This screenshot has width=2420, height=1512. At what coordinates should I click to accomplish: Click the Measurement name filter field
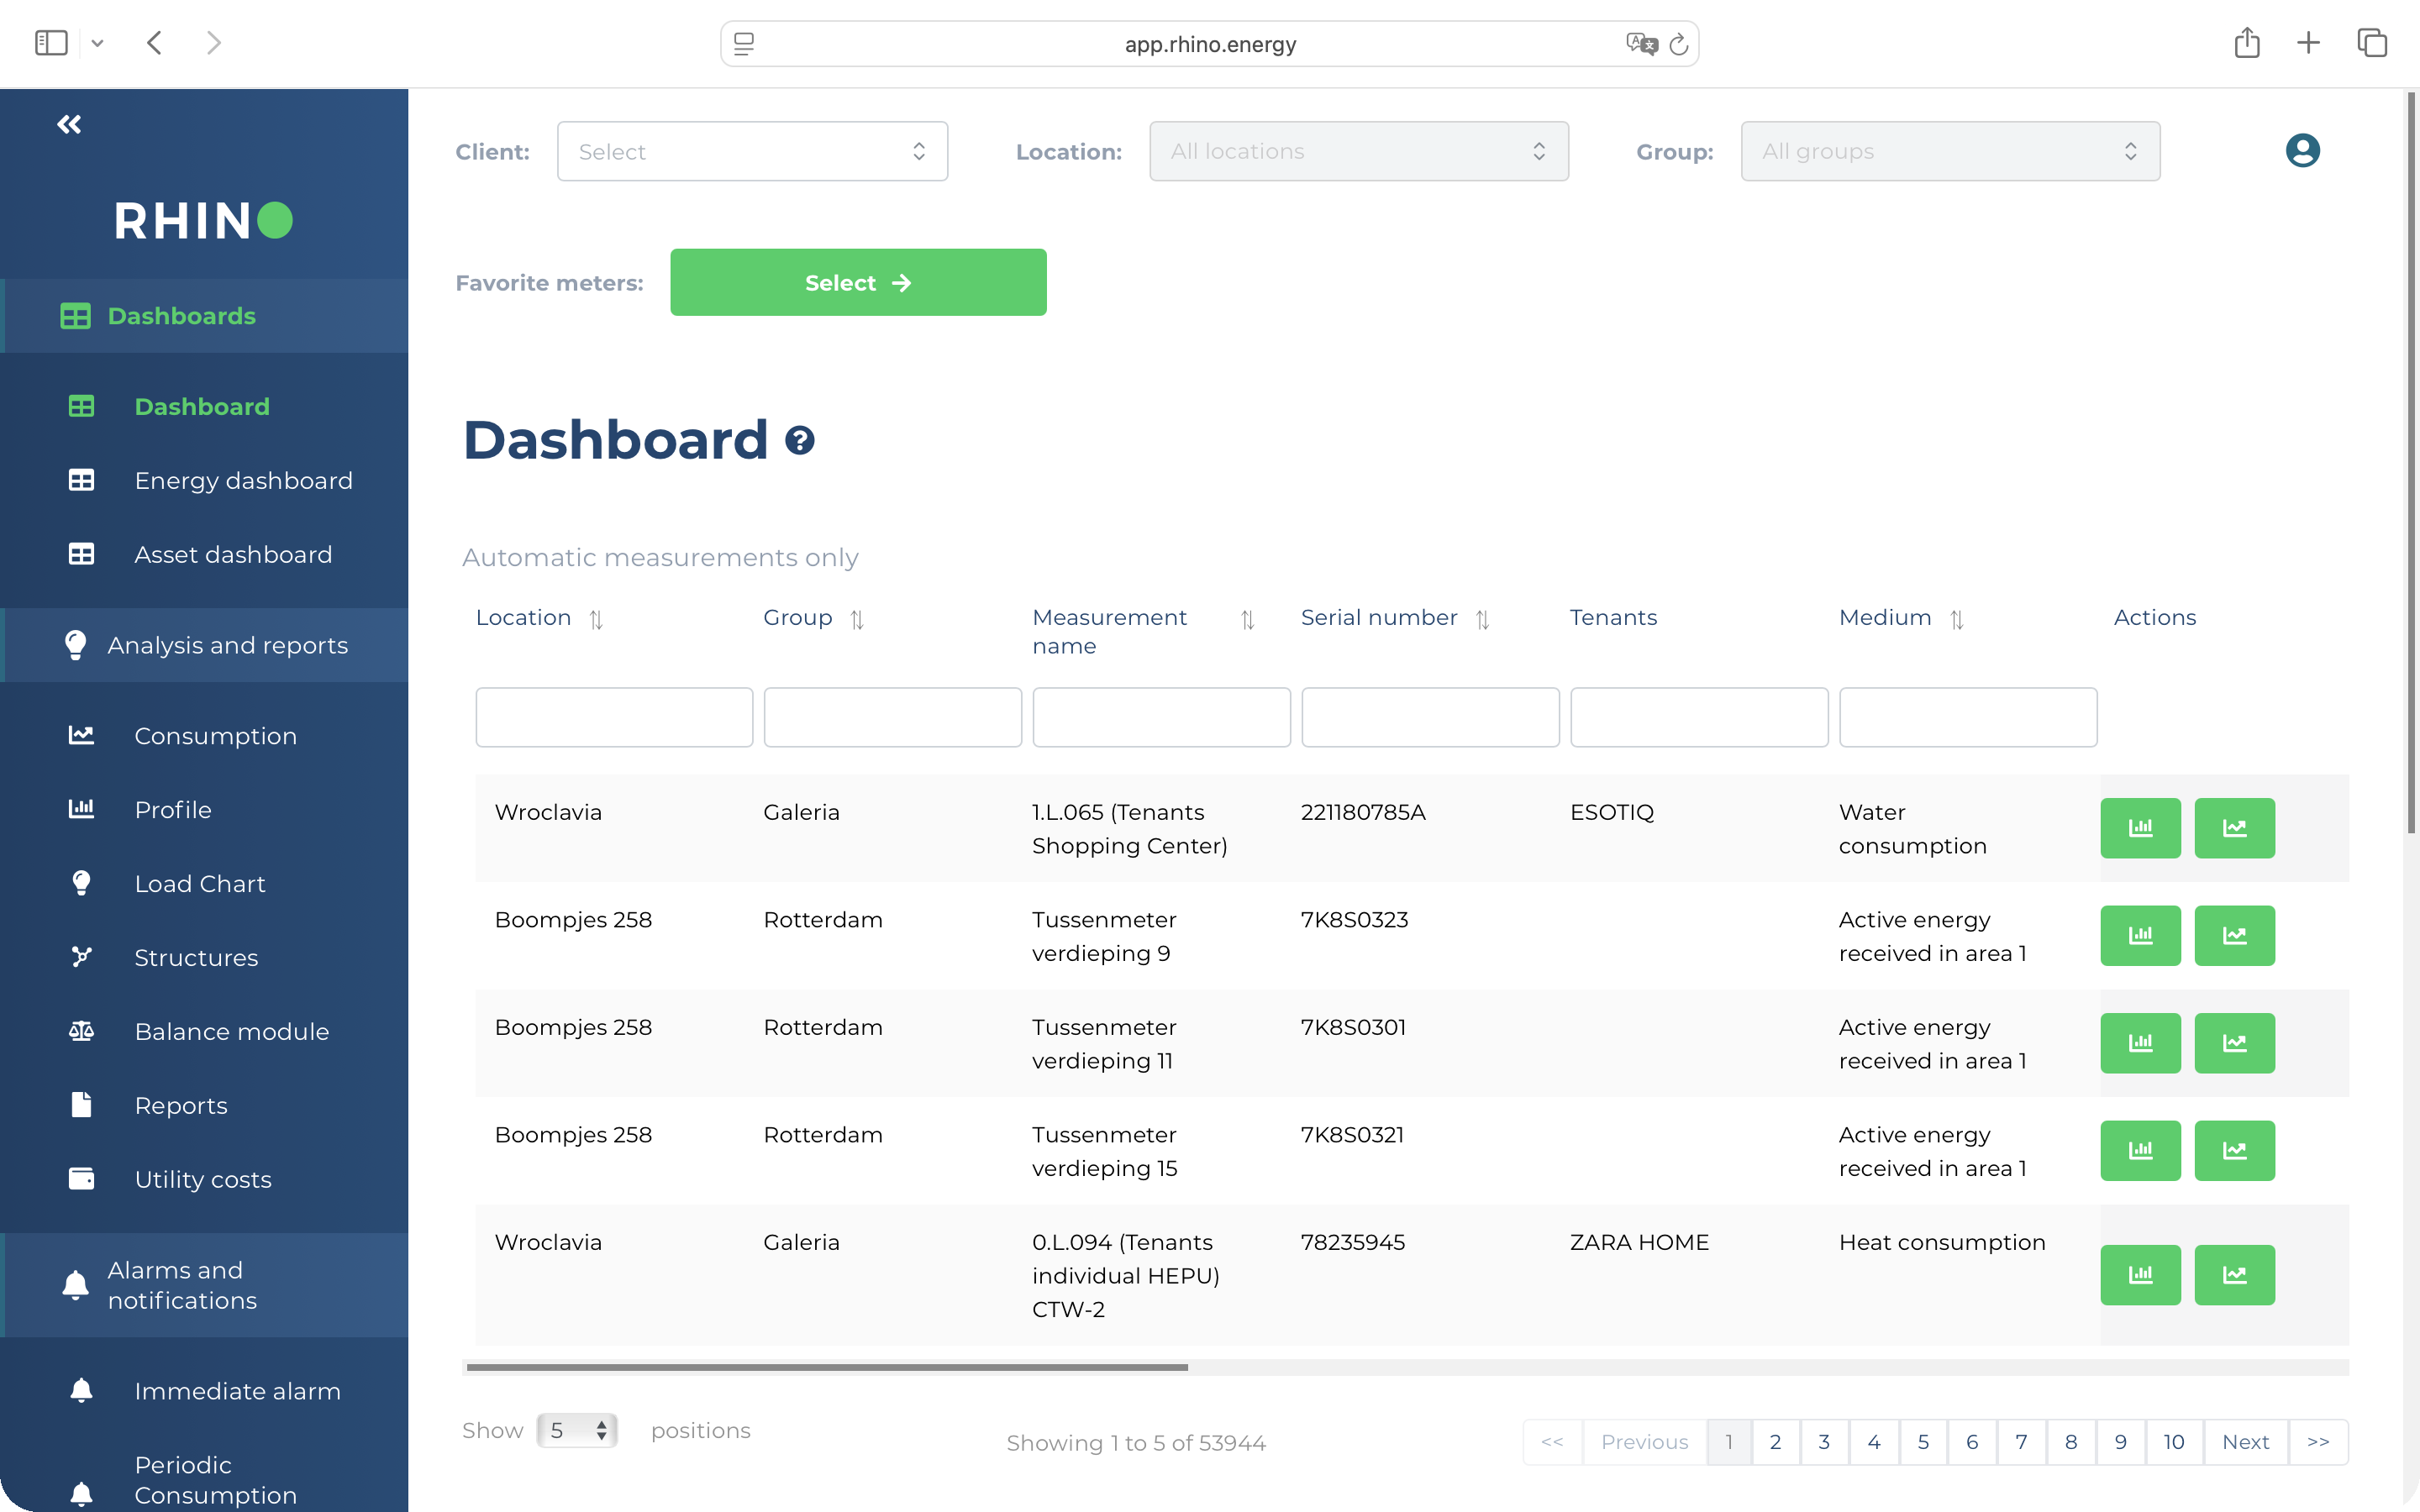[1161, 717]
